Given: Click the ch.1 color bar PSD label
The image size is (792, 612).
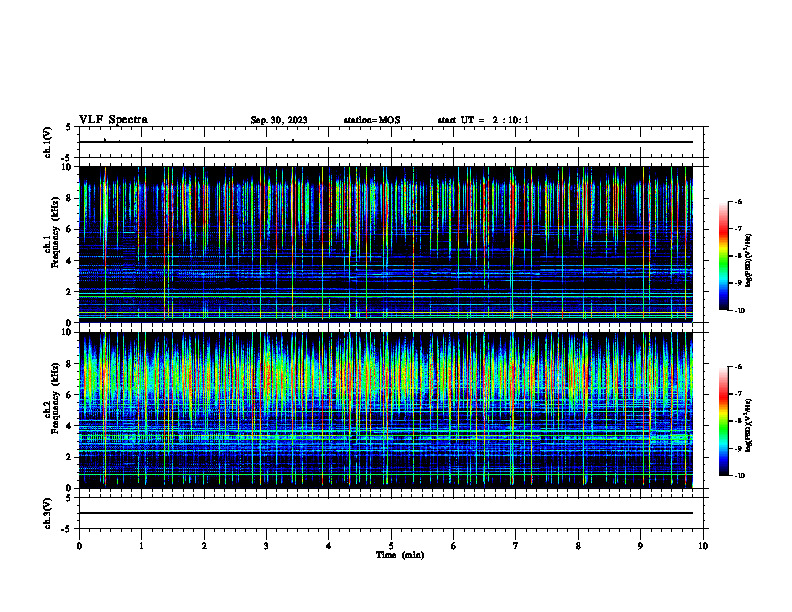Looking at the screenshot, I should tap(749, 261).
